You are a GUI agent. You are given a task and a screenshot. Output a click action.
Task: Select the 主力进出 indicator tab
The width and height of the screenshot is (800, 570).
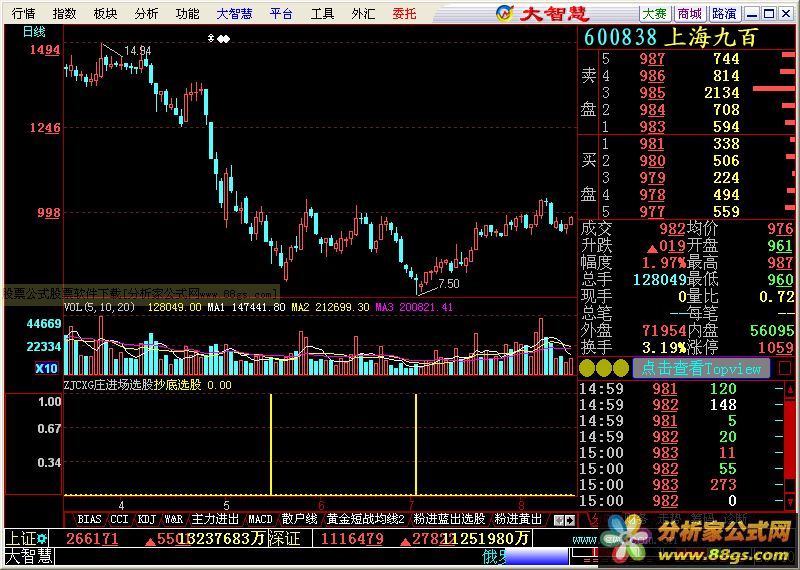[x=215, y=519]
